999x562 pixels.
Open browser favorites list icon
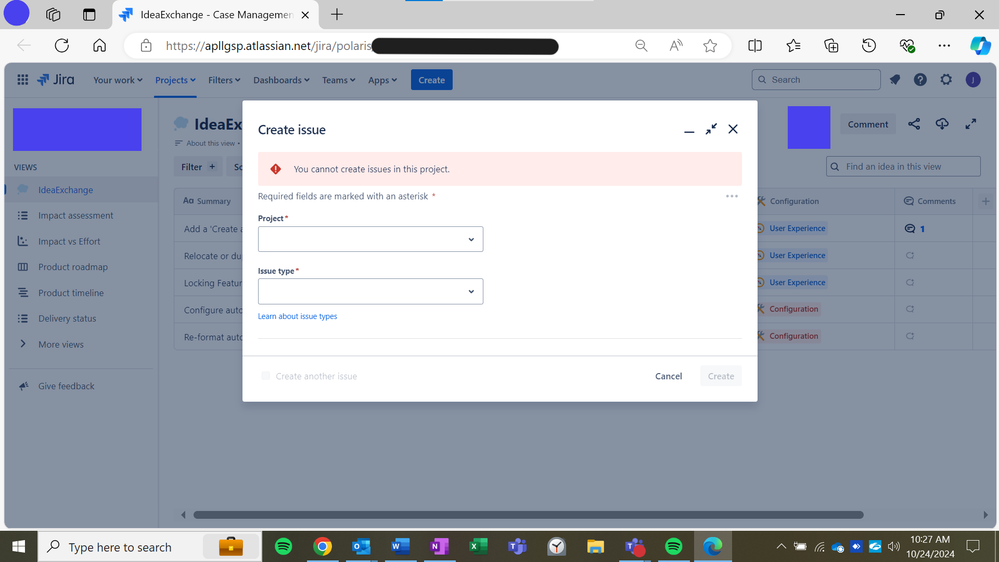(x=793, y=46)
